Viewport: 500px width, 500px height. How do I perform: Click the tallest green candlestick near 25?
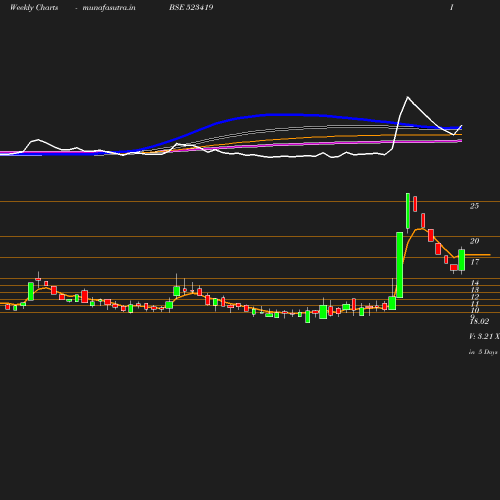point(408,211)
